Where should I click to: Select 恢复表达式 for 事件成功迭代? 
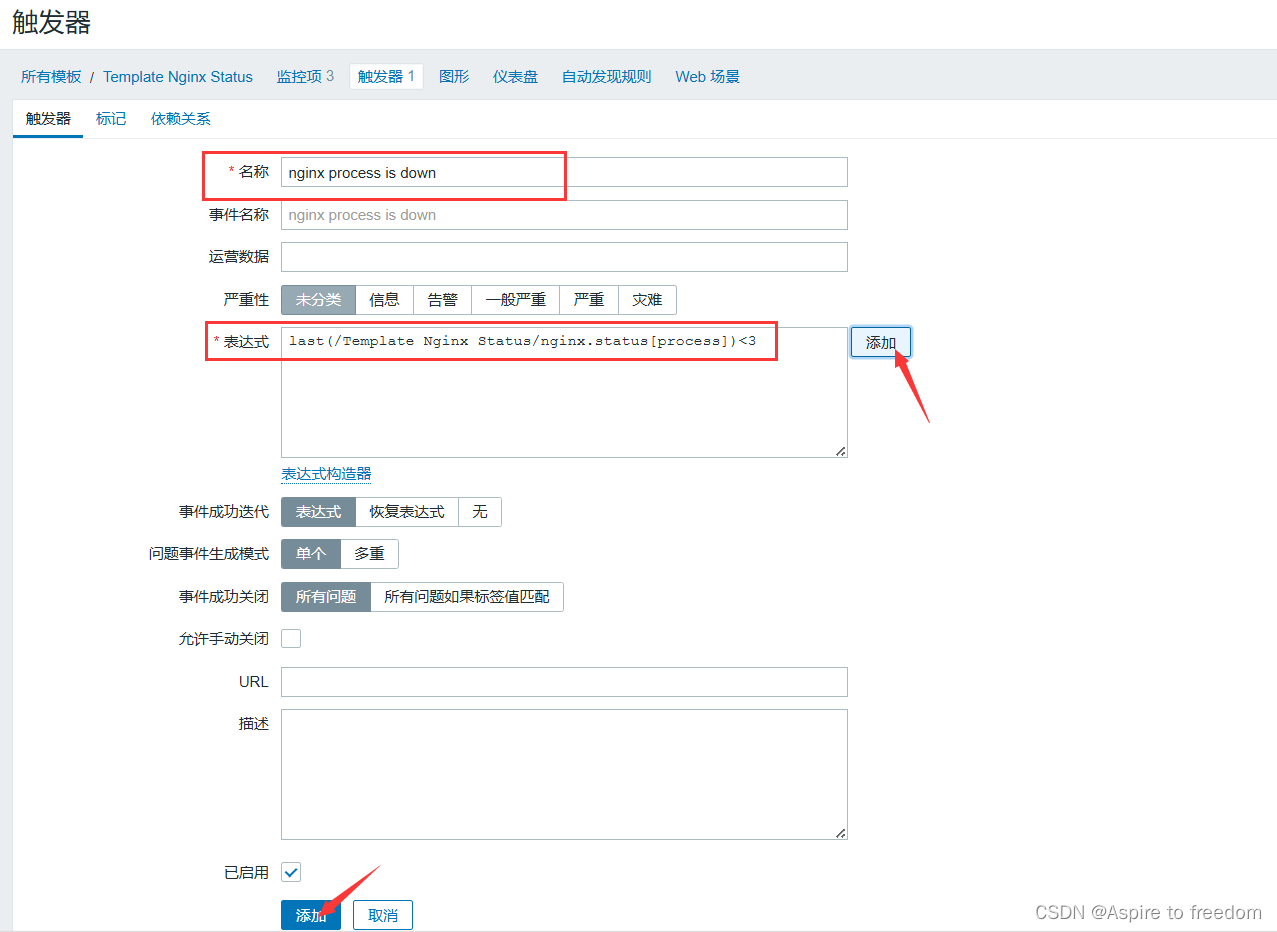407,512
